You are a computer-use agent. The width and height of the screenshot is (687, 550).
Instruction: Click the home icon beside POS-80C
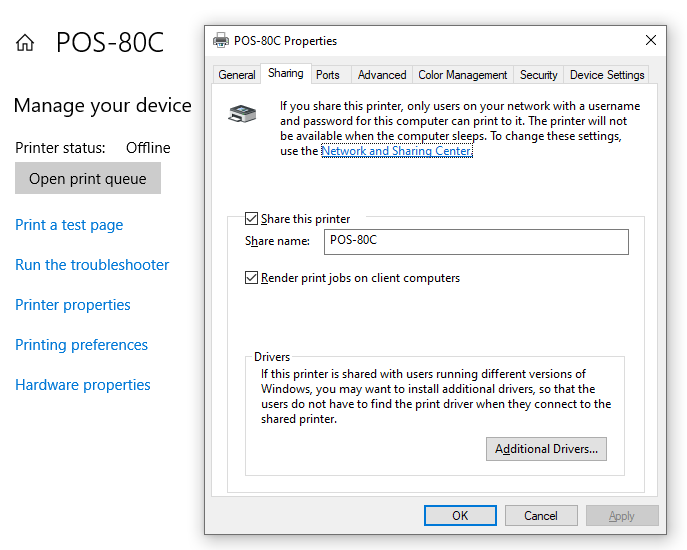[25, 43]
